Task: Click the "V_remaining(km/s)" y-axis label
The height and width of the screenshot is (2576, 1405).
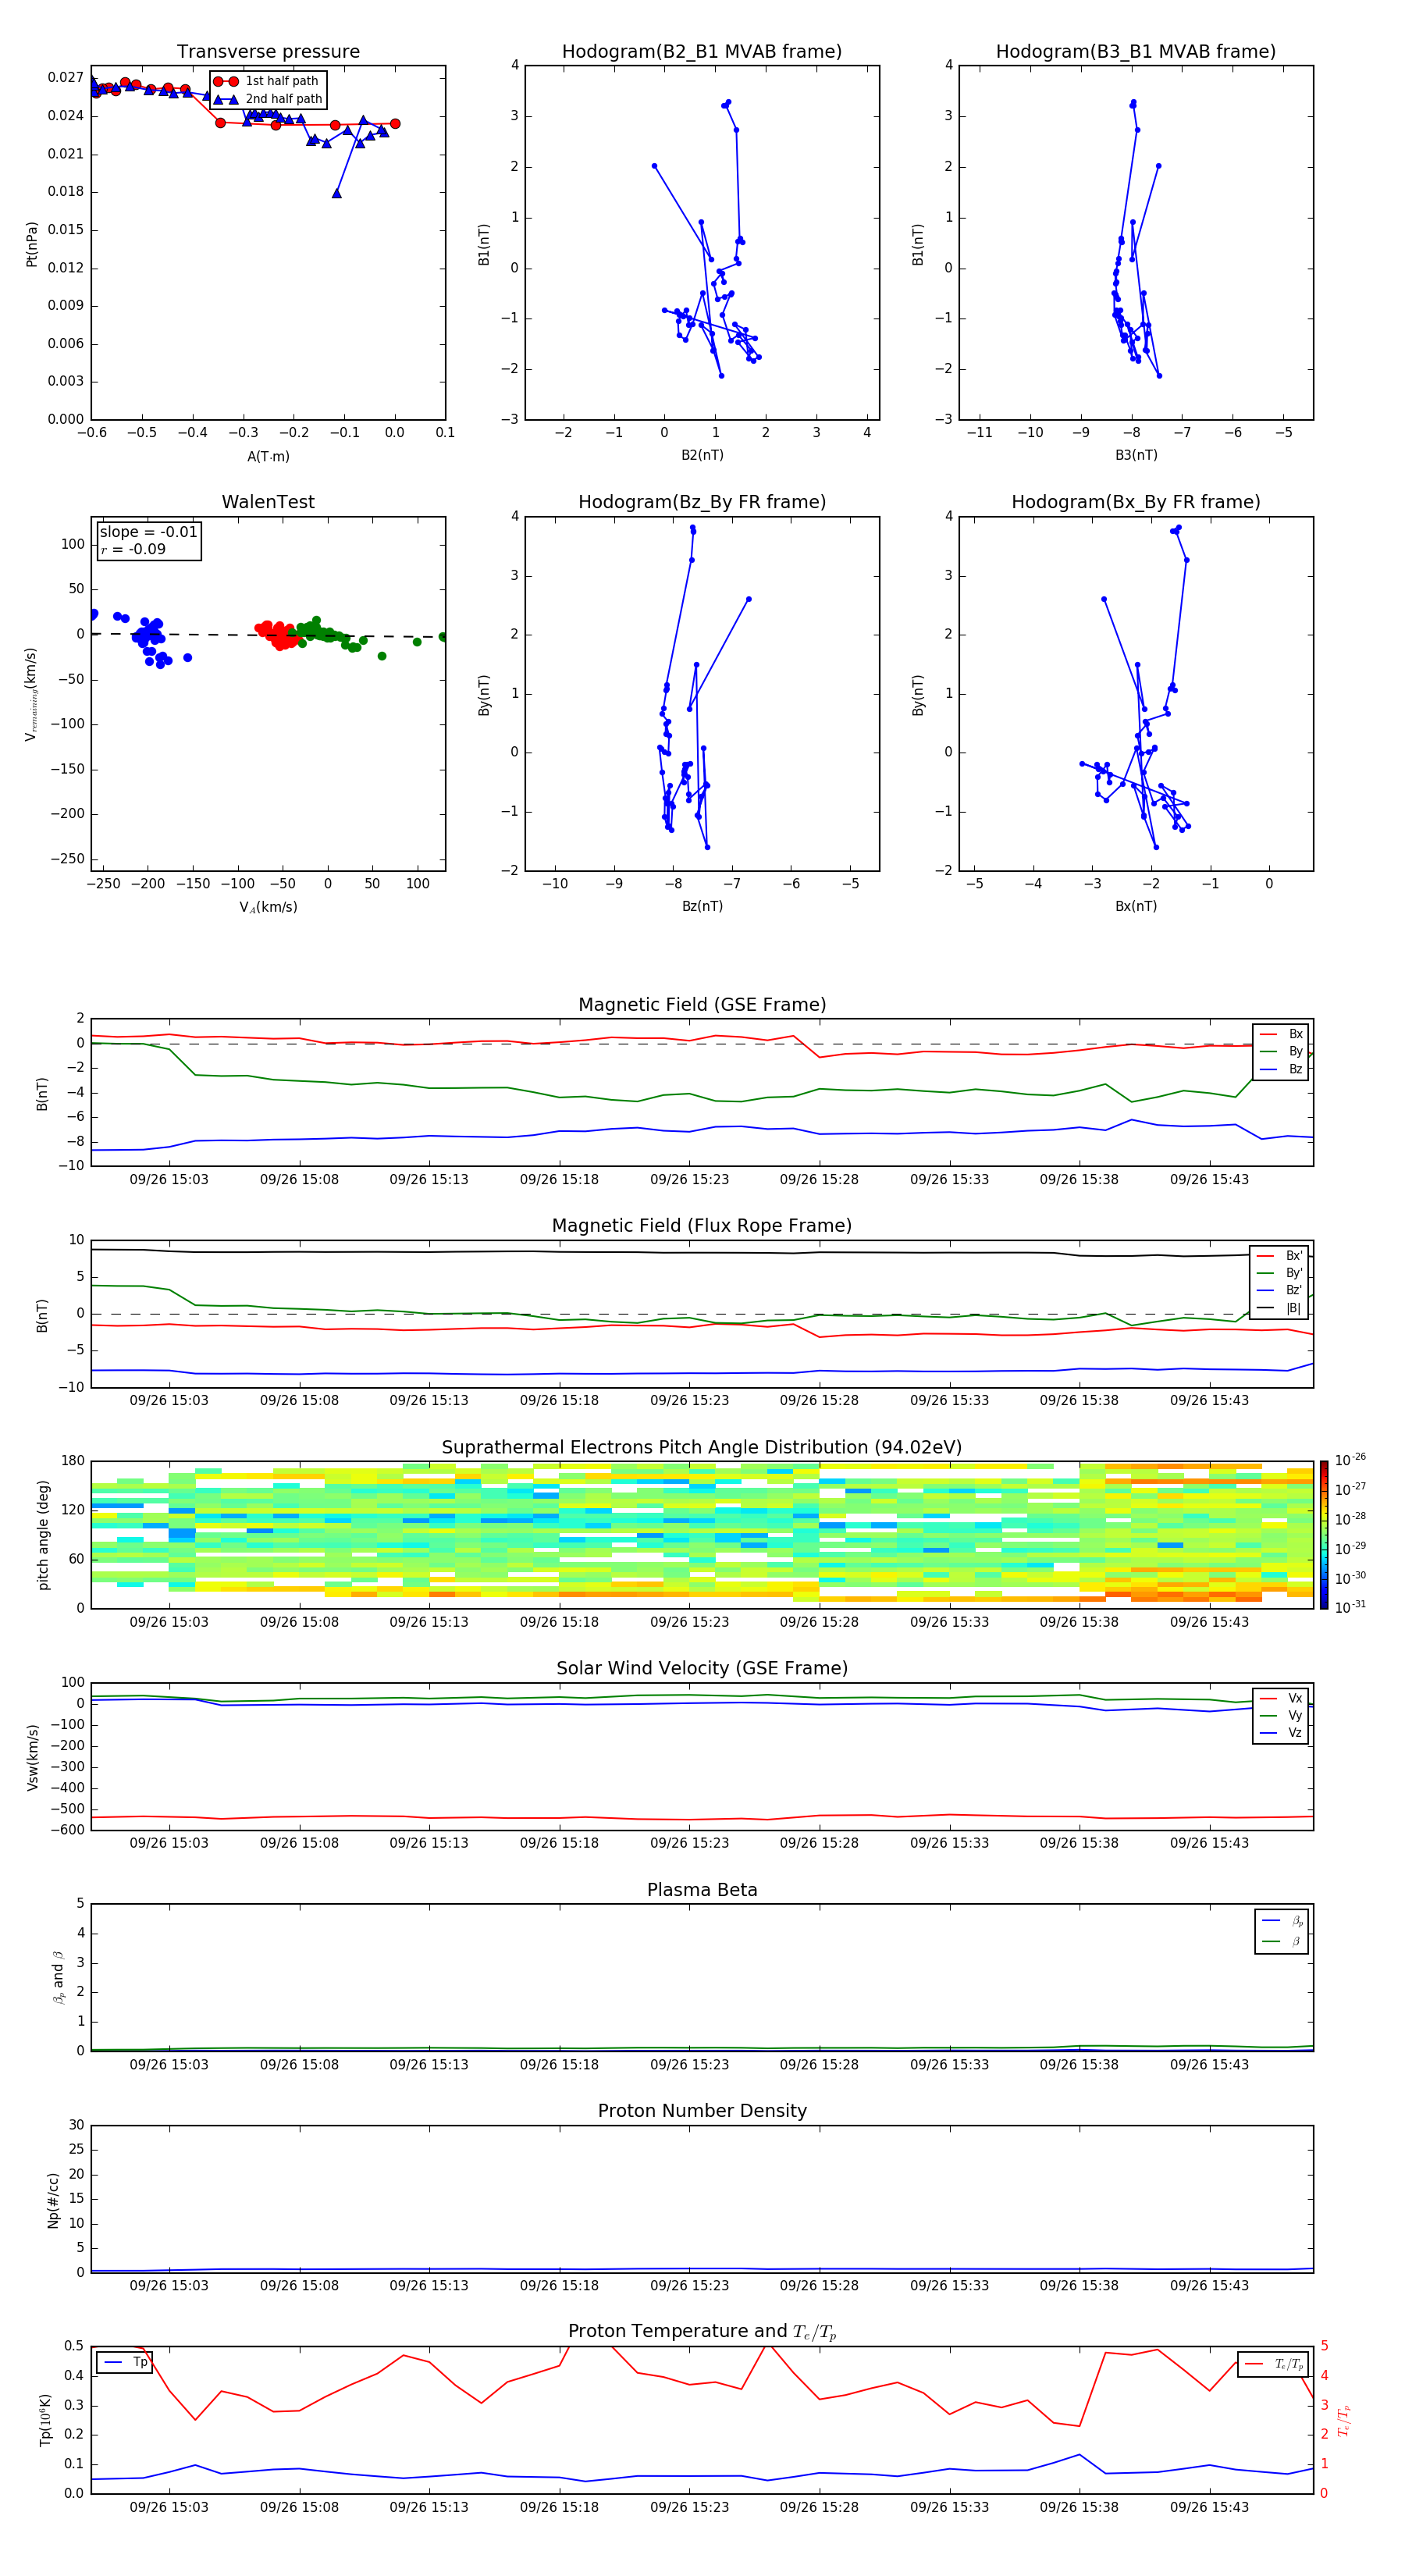Action: pos(31,694)
